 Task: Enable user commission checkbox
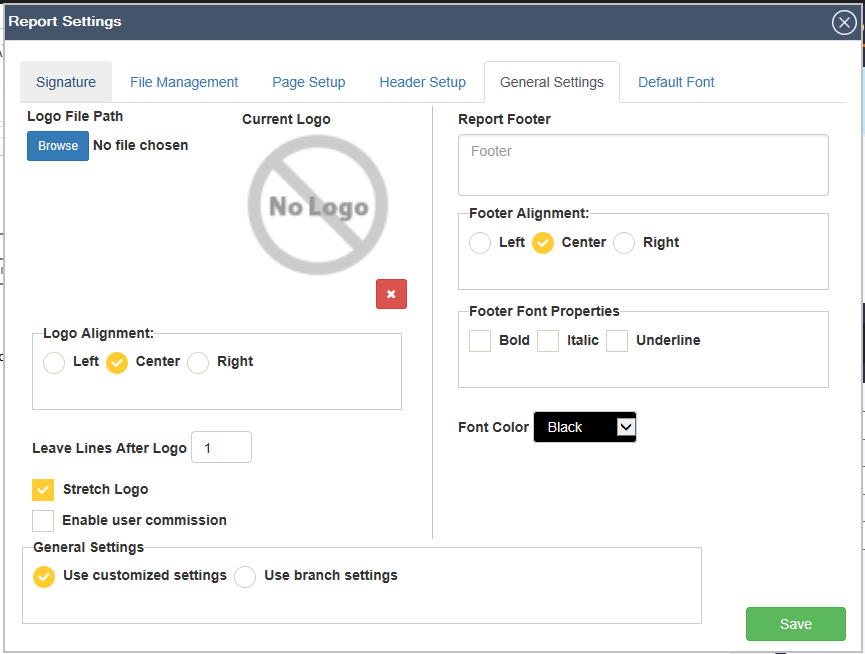pyautogui.click(x=43, y=521)
